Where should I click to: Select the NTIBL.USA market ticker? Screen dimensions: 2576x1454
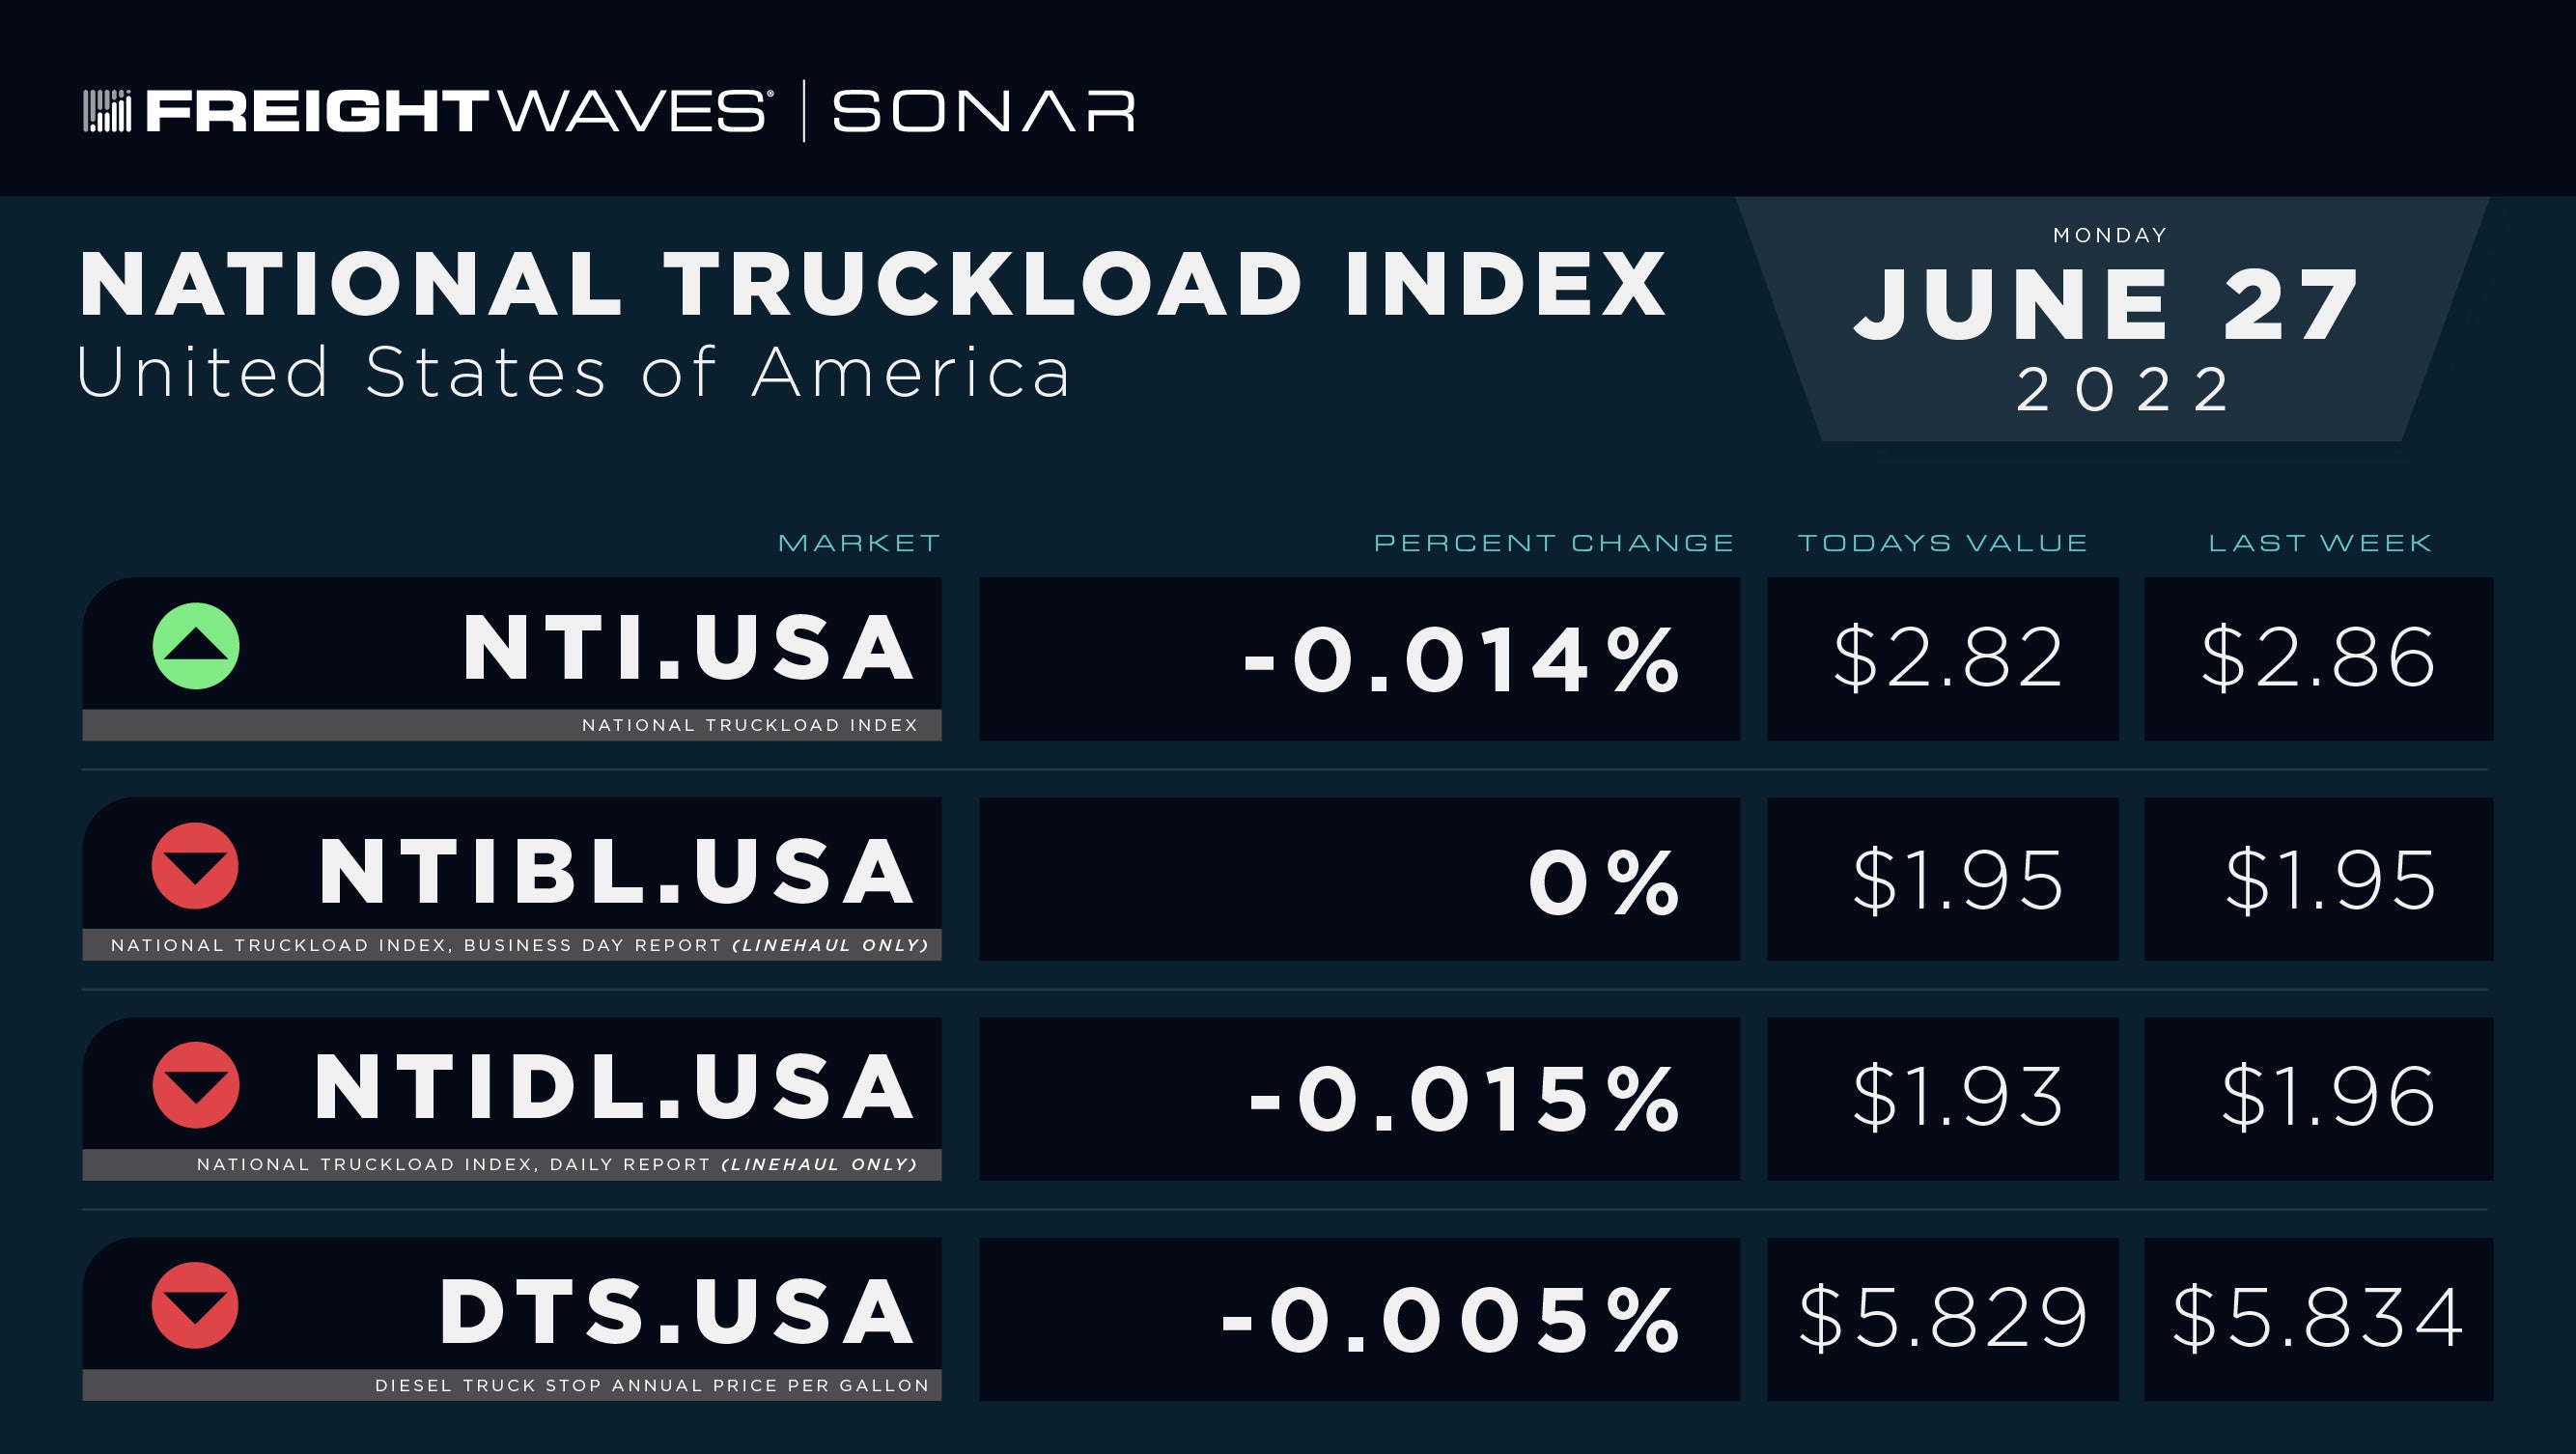click(x=616, y=871)
